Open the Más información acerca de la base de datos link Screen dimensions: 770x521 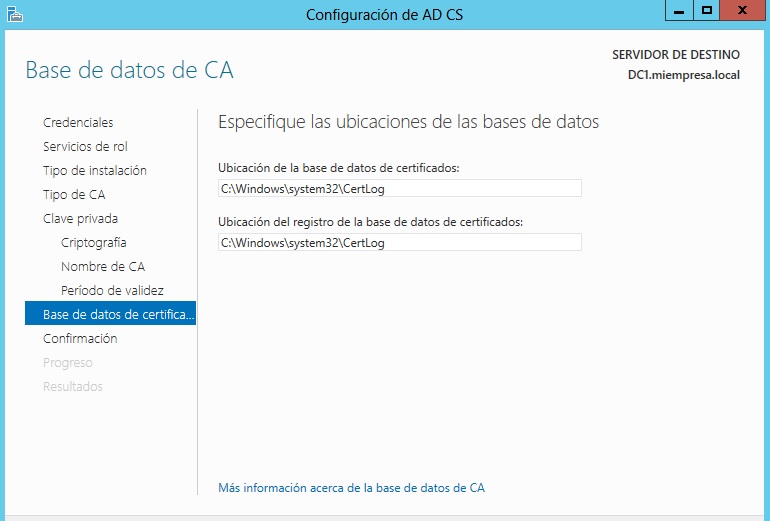coord(351,488)
